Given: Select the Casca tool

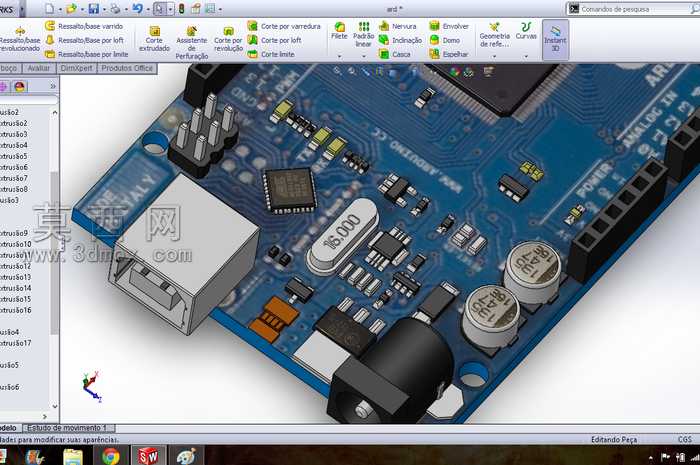Looking at the screenshot, I should tap(395, 54).
